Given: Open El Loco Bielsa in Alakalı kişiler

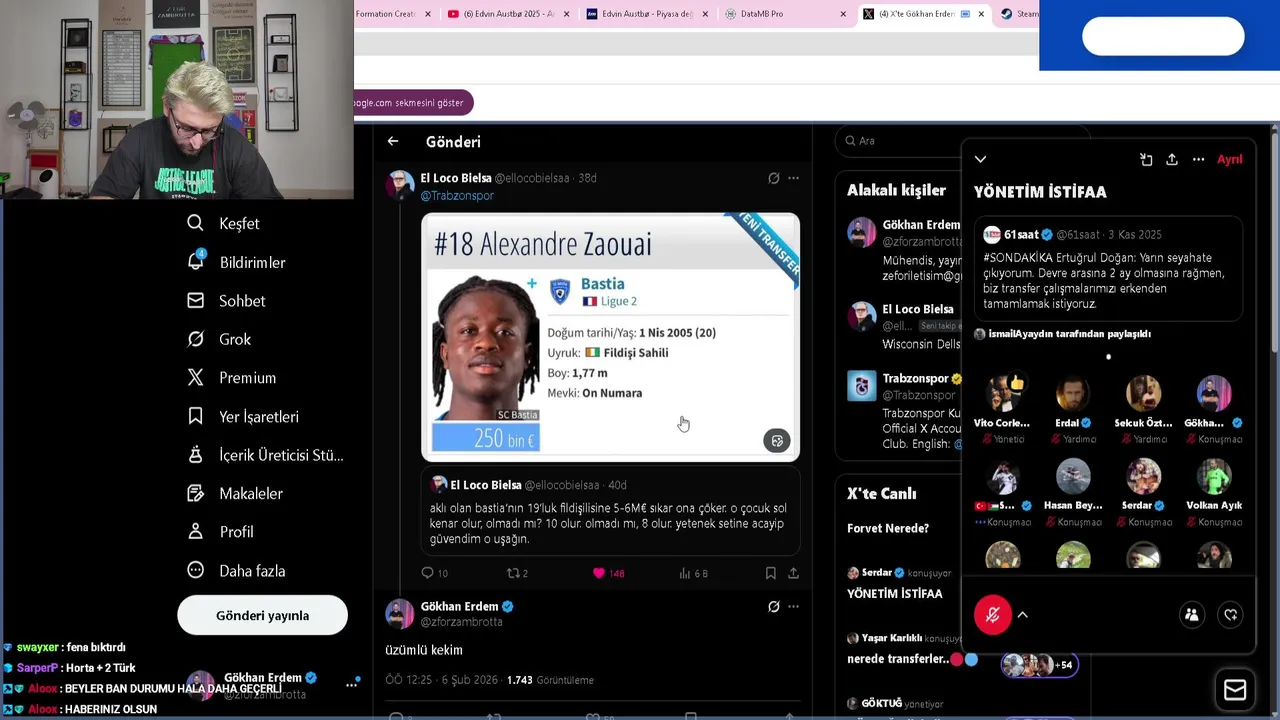Looking at the screenshot, I should tap(906, 326).
